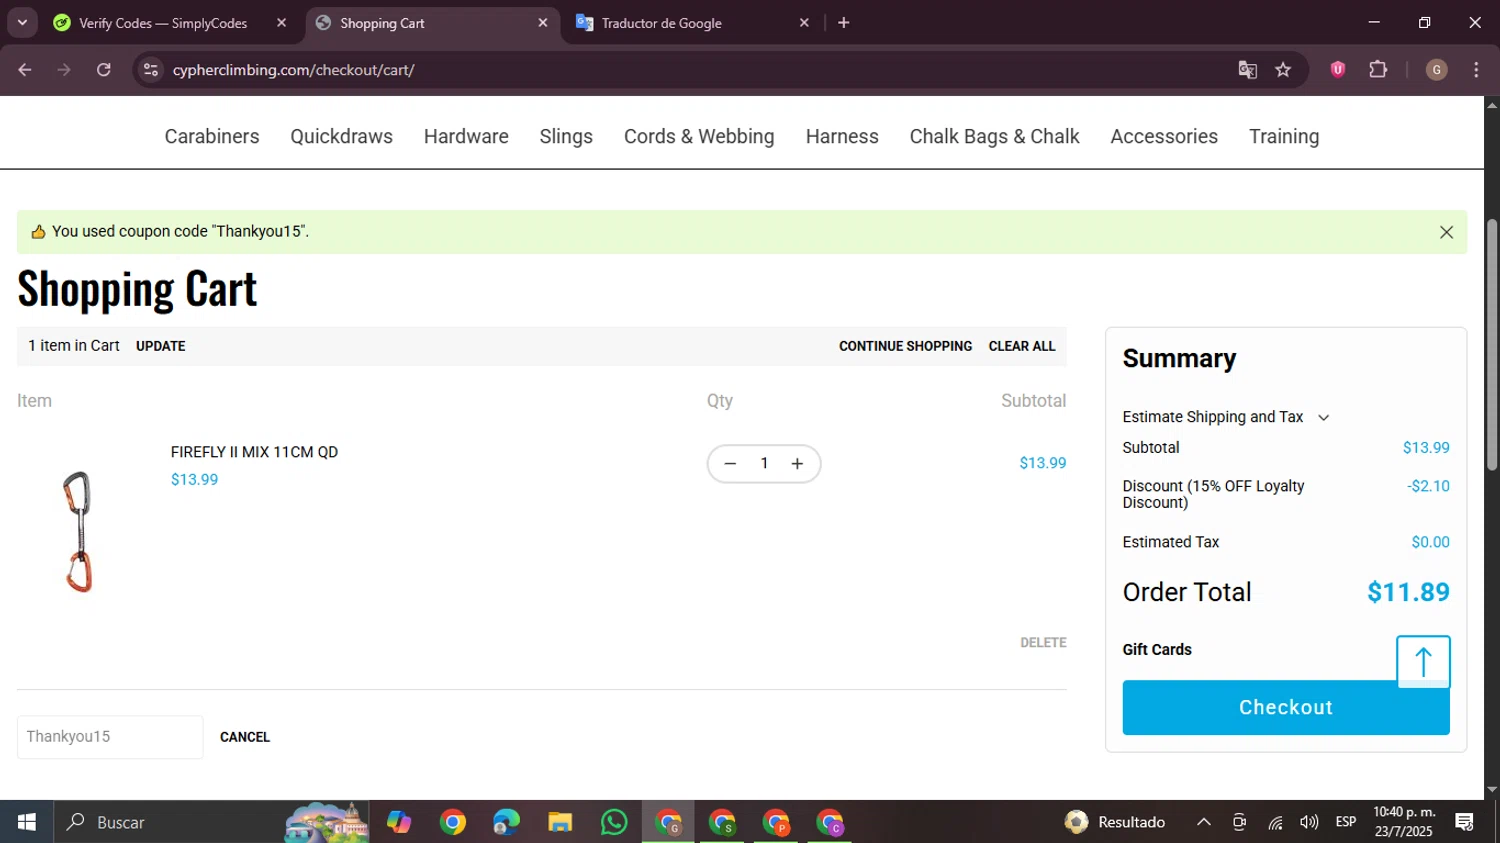Viewport: 1500px width, 843px height.
Task: Close the Traductor de Google tab
Action: click(x=804, y=23)
